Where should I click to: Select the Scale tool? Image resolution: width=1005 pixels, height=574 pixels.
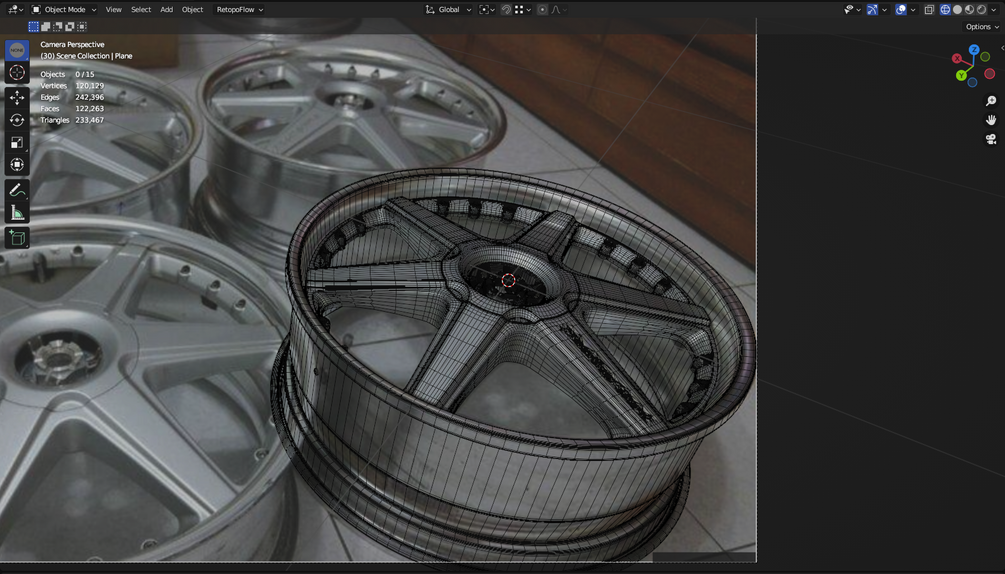click(17, 142)
